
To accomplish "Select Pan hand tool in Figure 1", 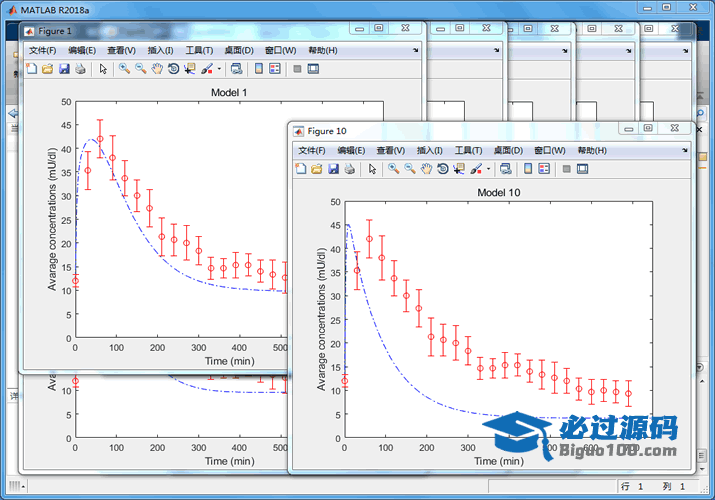I will pyautogui.click(x=157, y=69).
